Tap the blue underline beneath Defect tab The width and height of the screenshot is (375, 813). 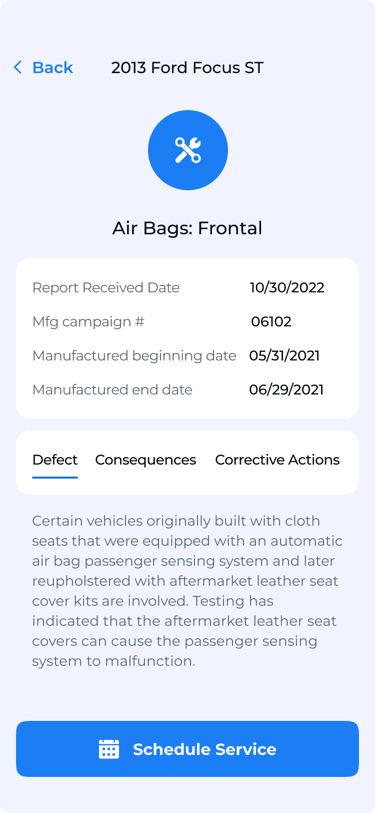pyautogui.click(x=55, y=477)
